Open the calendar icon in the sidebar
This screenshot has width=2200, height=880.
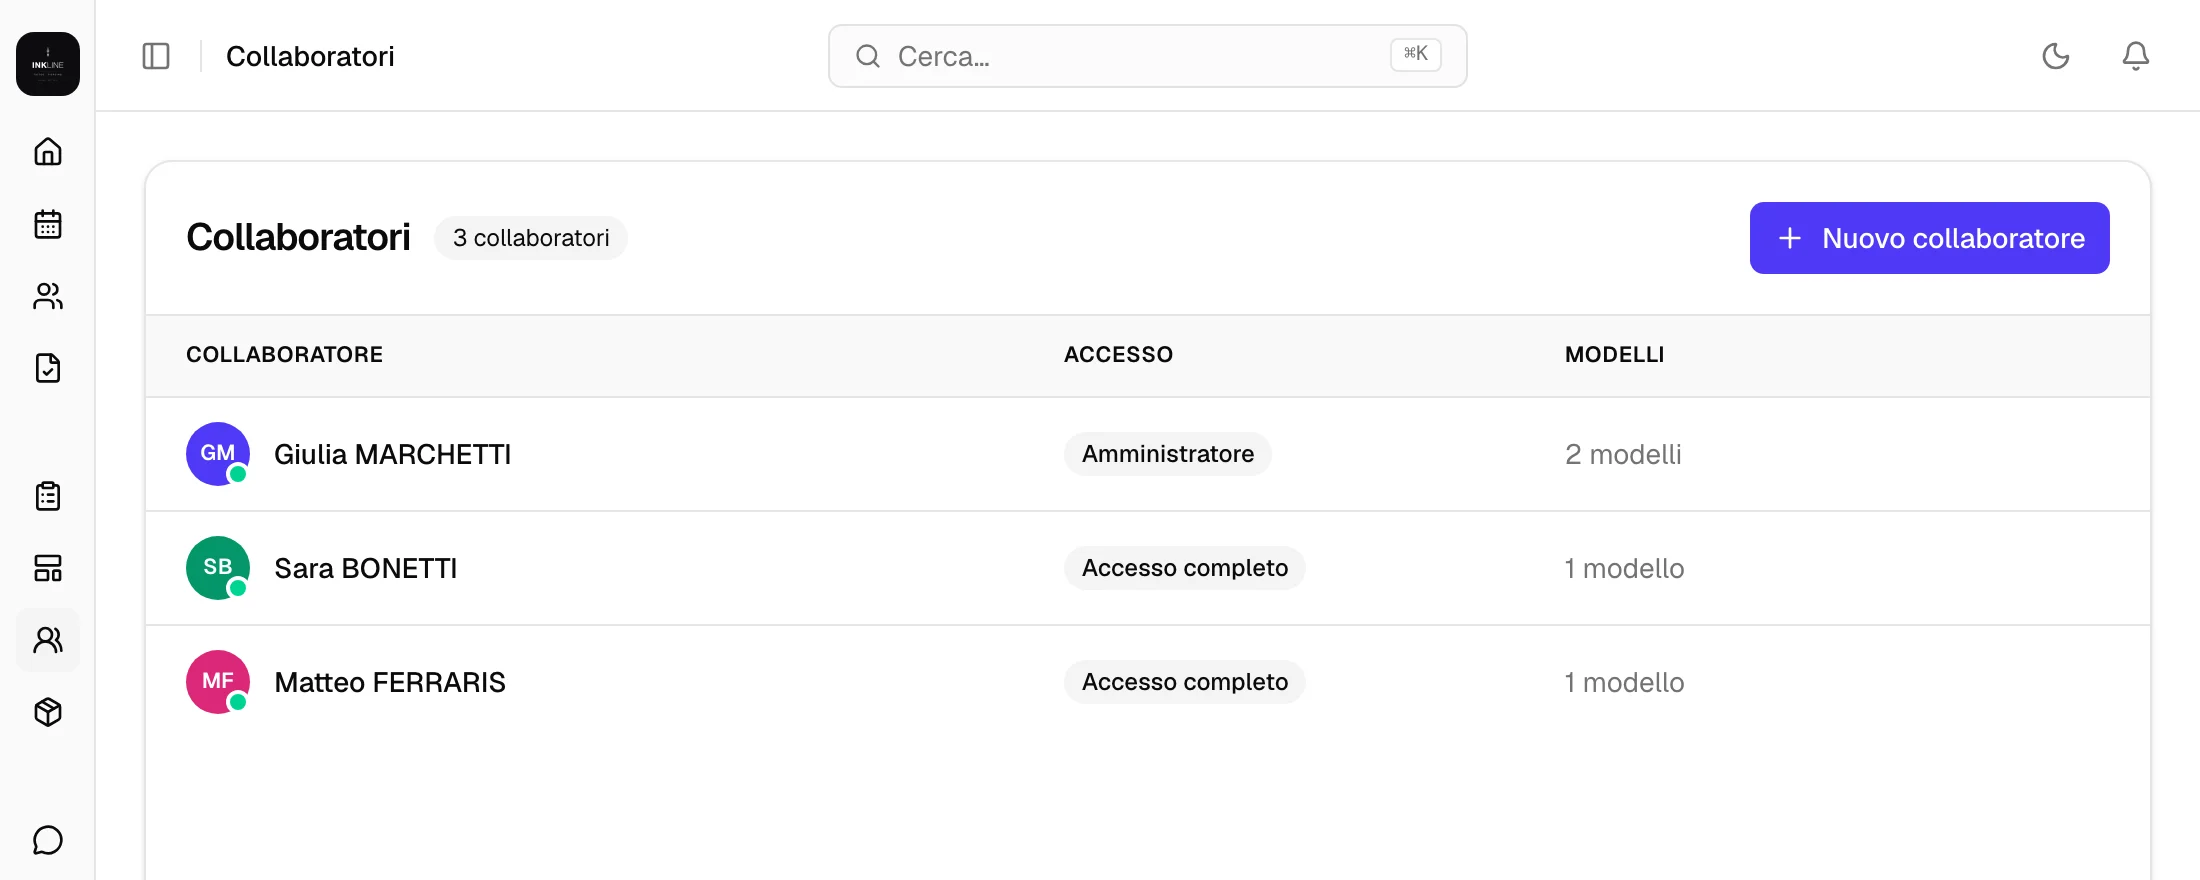[48, 224]
